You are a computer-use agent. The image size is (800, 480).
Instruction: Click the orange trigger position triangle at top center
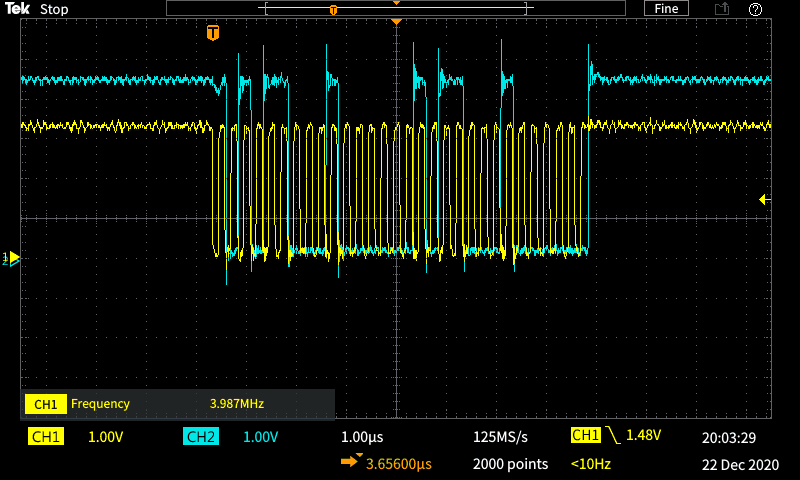click(397, 21)
